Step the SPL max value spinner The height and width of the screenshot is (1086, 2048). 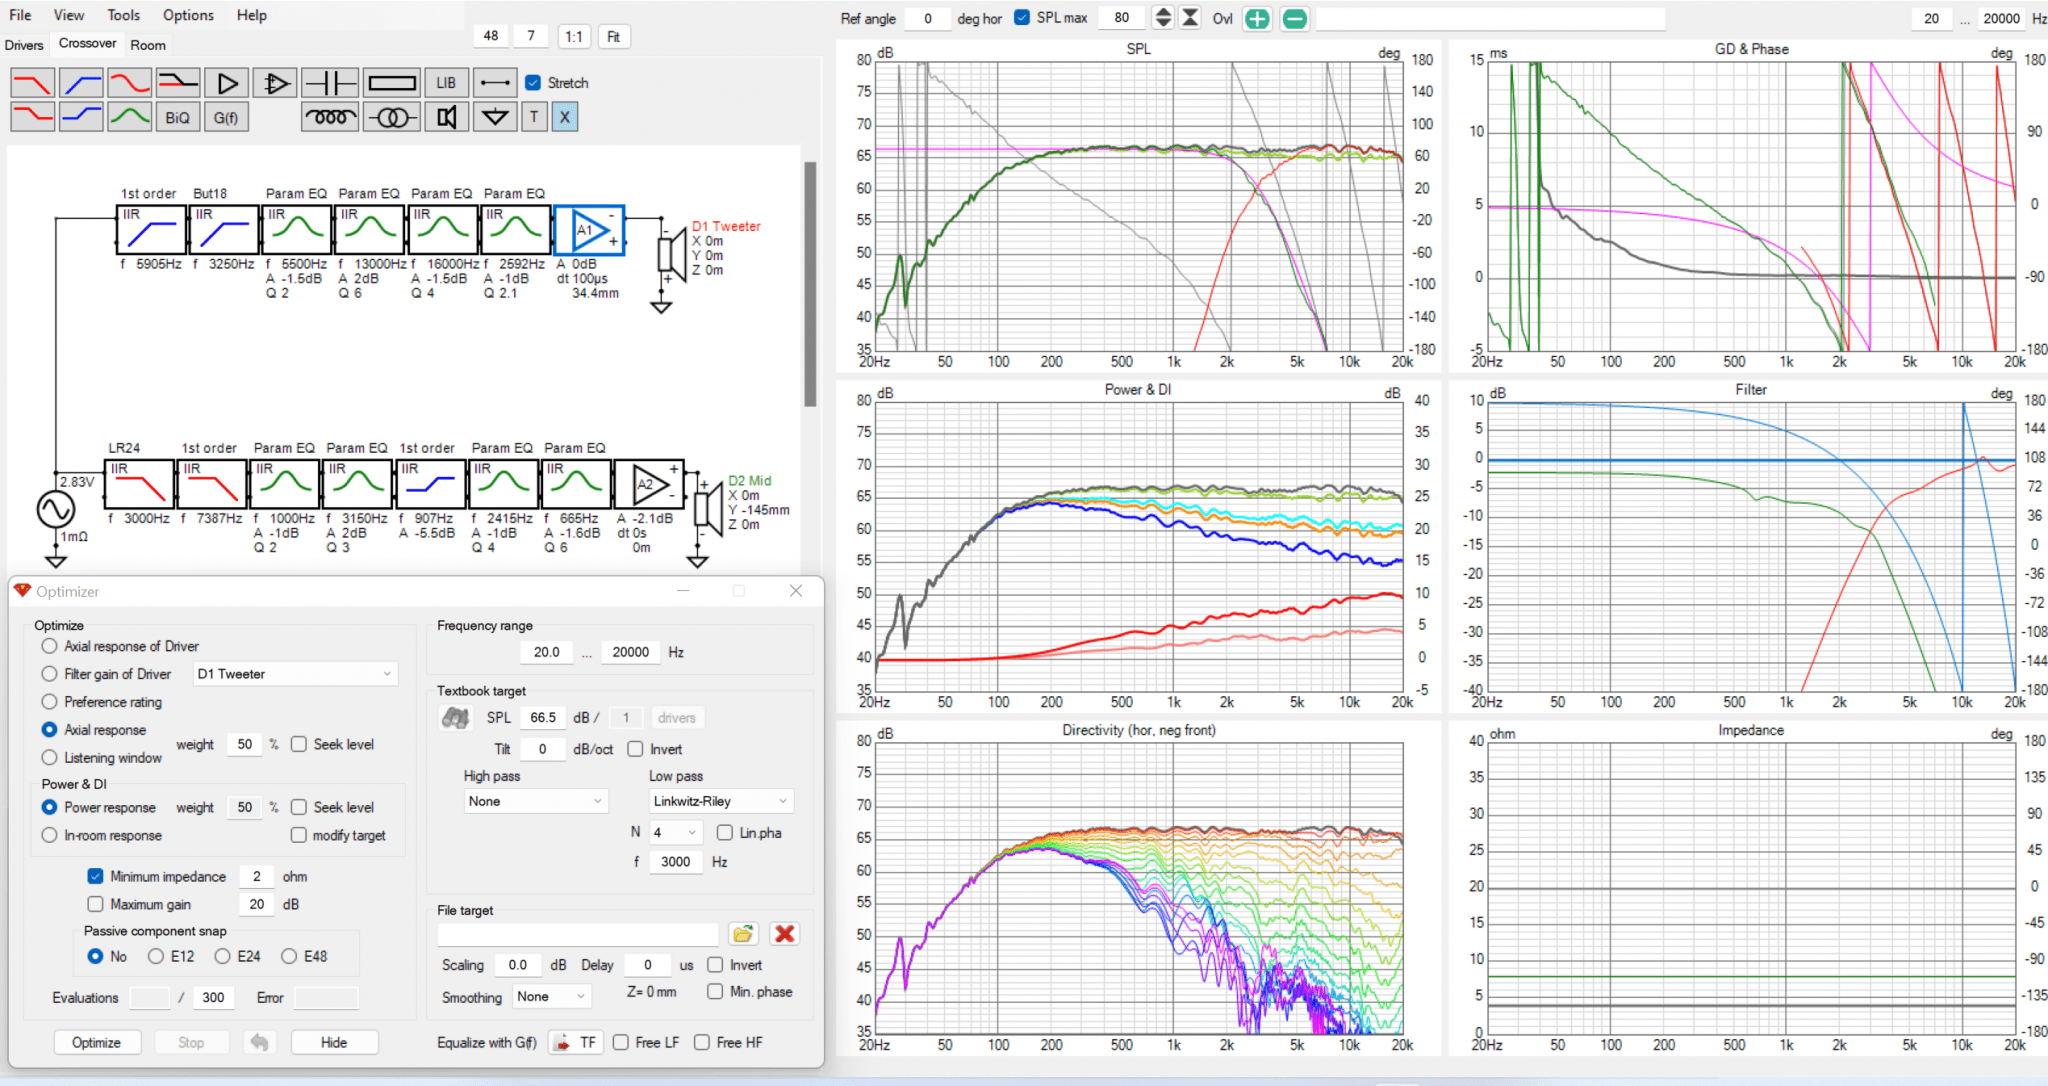pos(1162,17)
